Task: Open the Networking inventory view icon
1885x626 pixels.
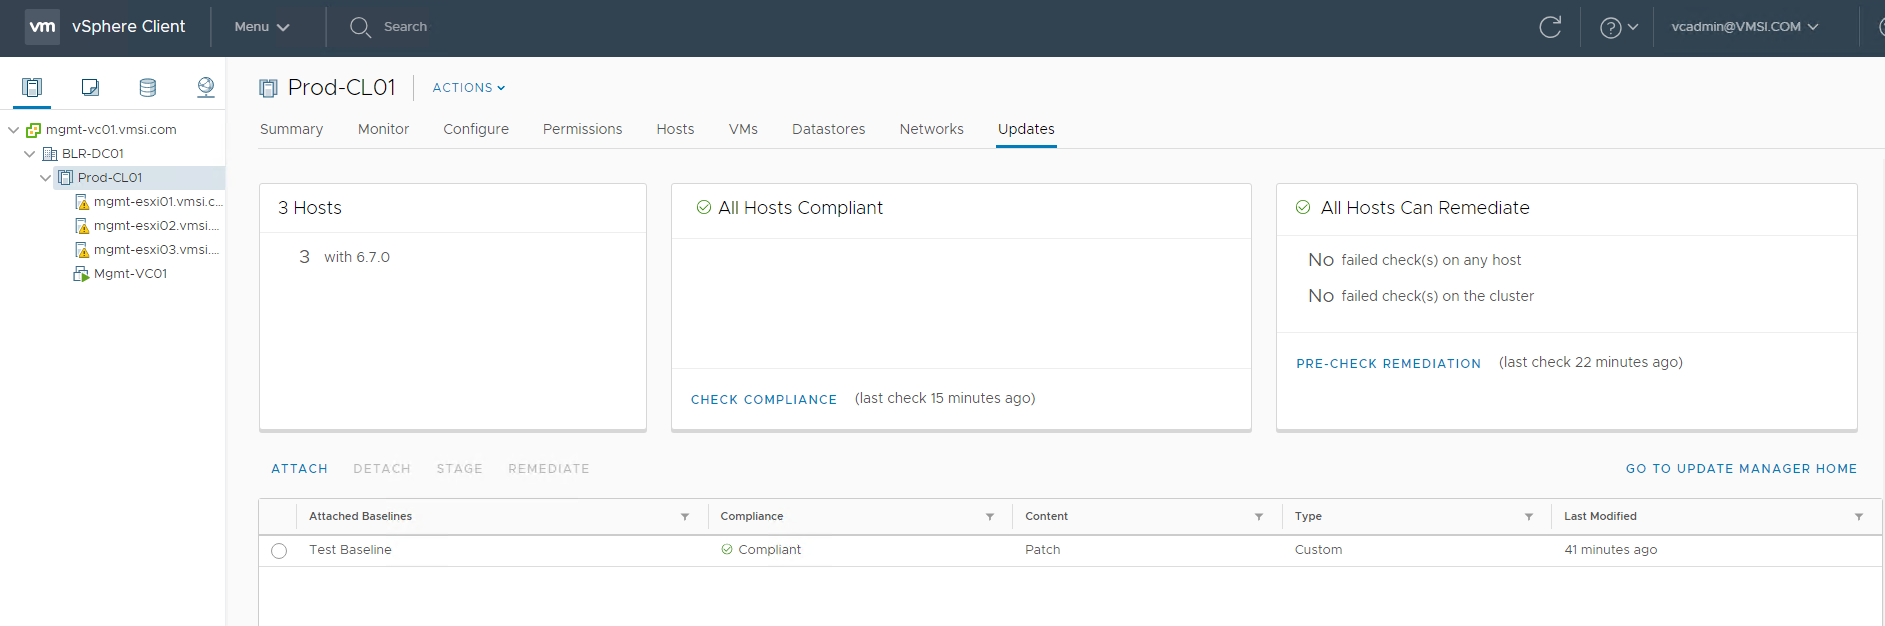Action: click(x=206, y=88)
